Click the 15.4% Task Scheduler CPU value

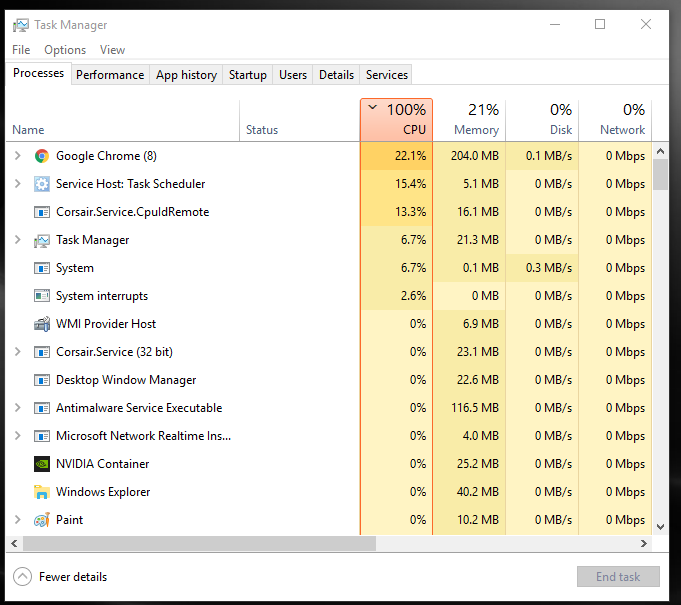(410, 184)
